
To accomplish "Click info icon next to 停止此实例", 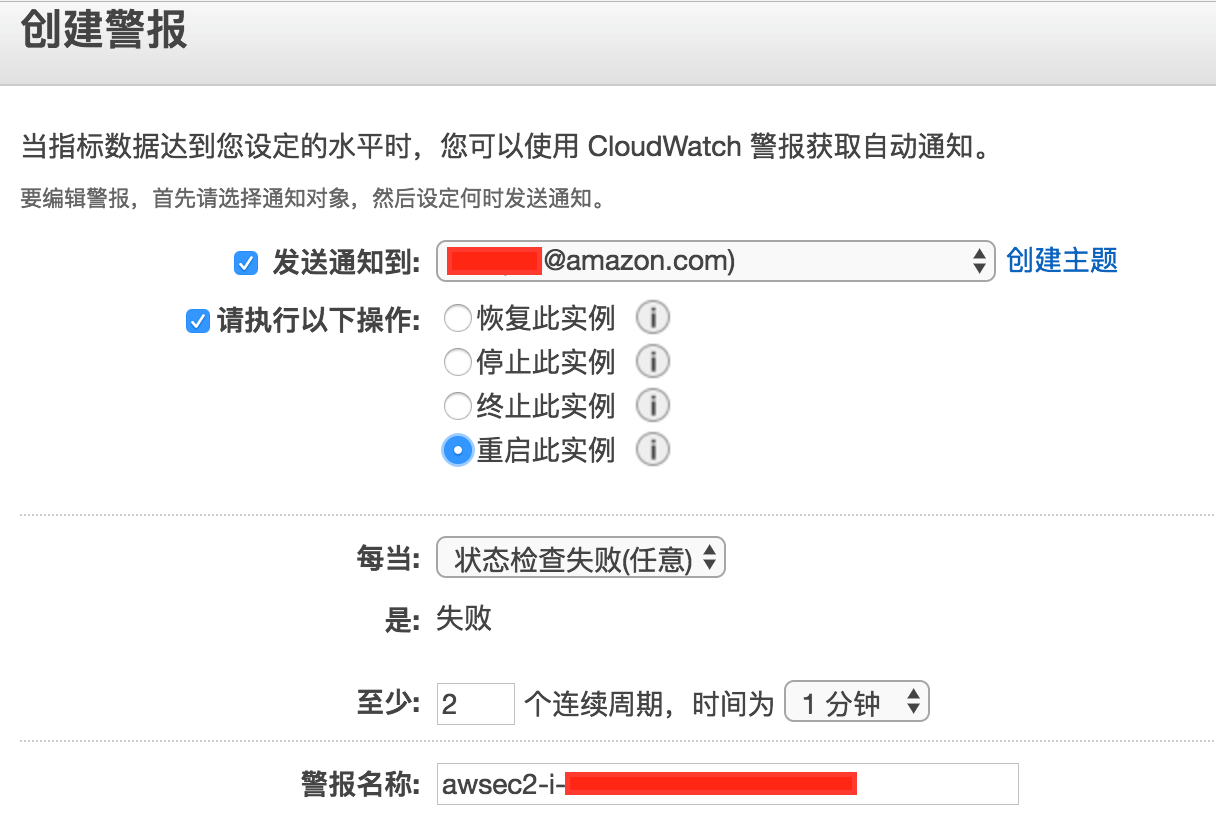I will tap(653, 361).
